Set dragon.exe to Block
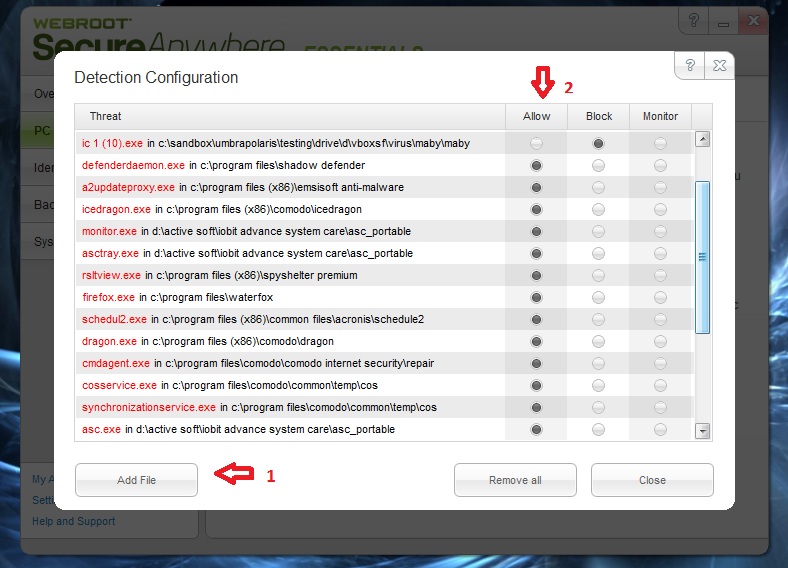Viewport: 788px width, 568px height. (x=598, y=342)
